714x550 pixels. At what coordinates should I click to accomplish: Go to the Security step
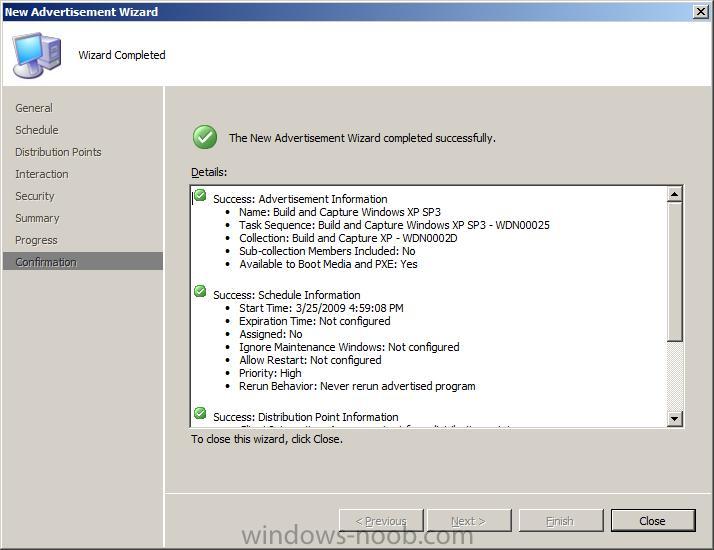pyautogui.click(x=35, y=196)
